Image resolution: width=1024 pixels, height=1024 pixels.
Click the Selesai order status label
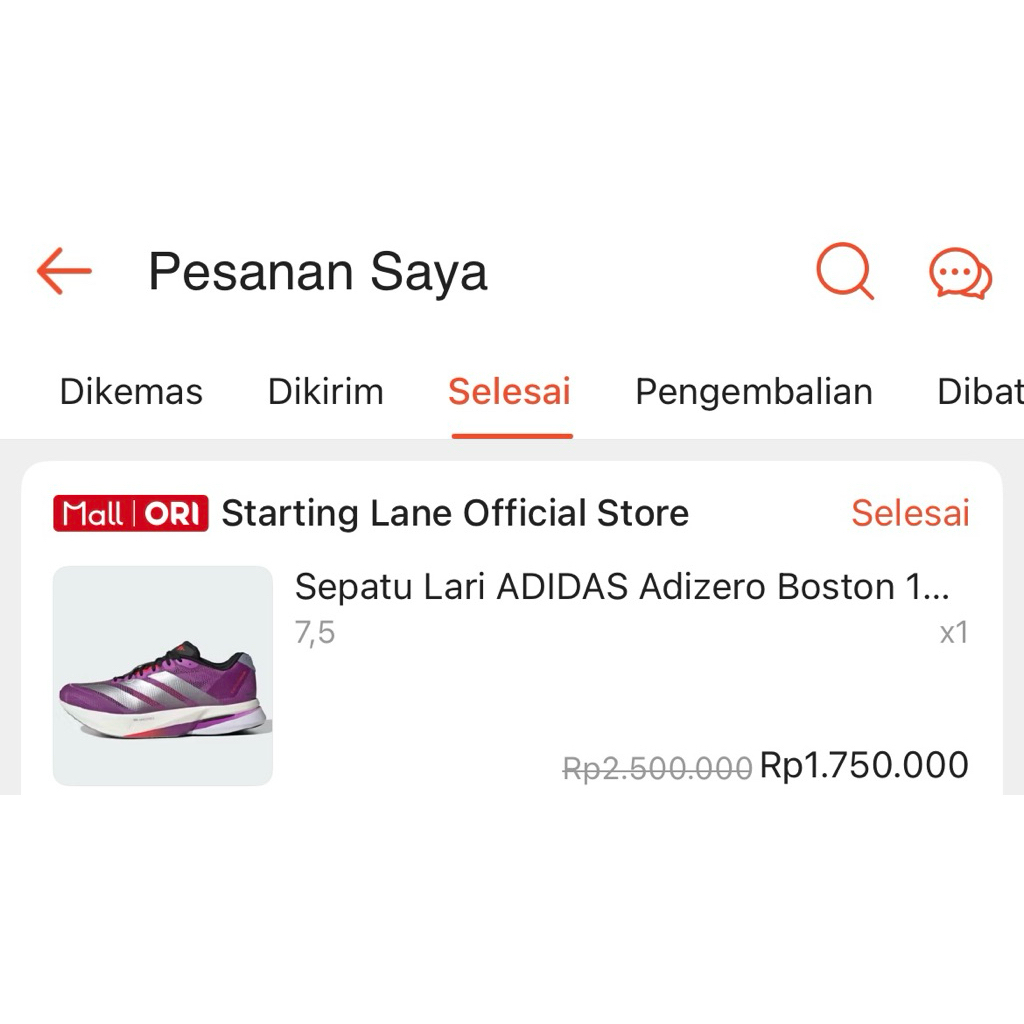[x=910, y=513]
